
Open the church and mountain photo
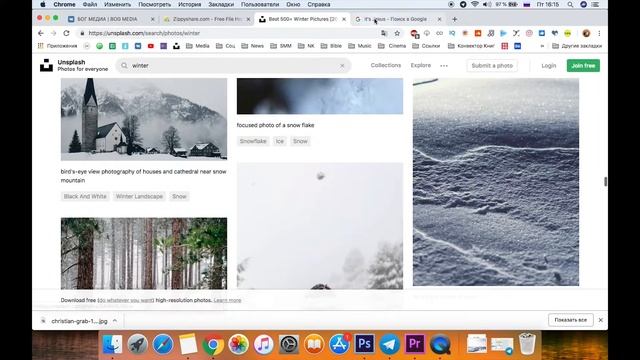pyautogui.click(x=144, y=119)
